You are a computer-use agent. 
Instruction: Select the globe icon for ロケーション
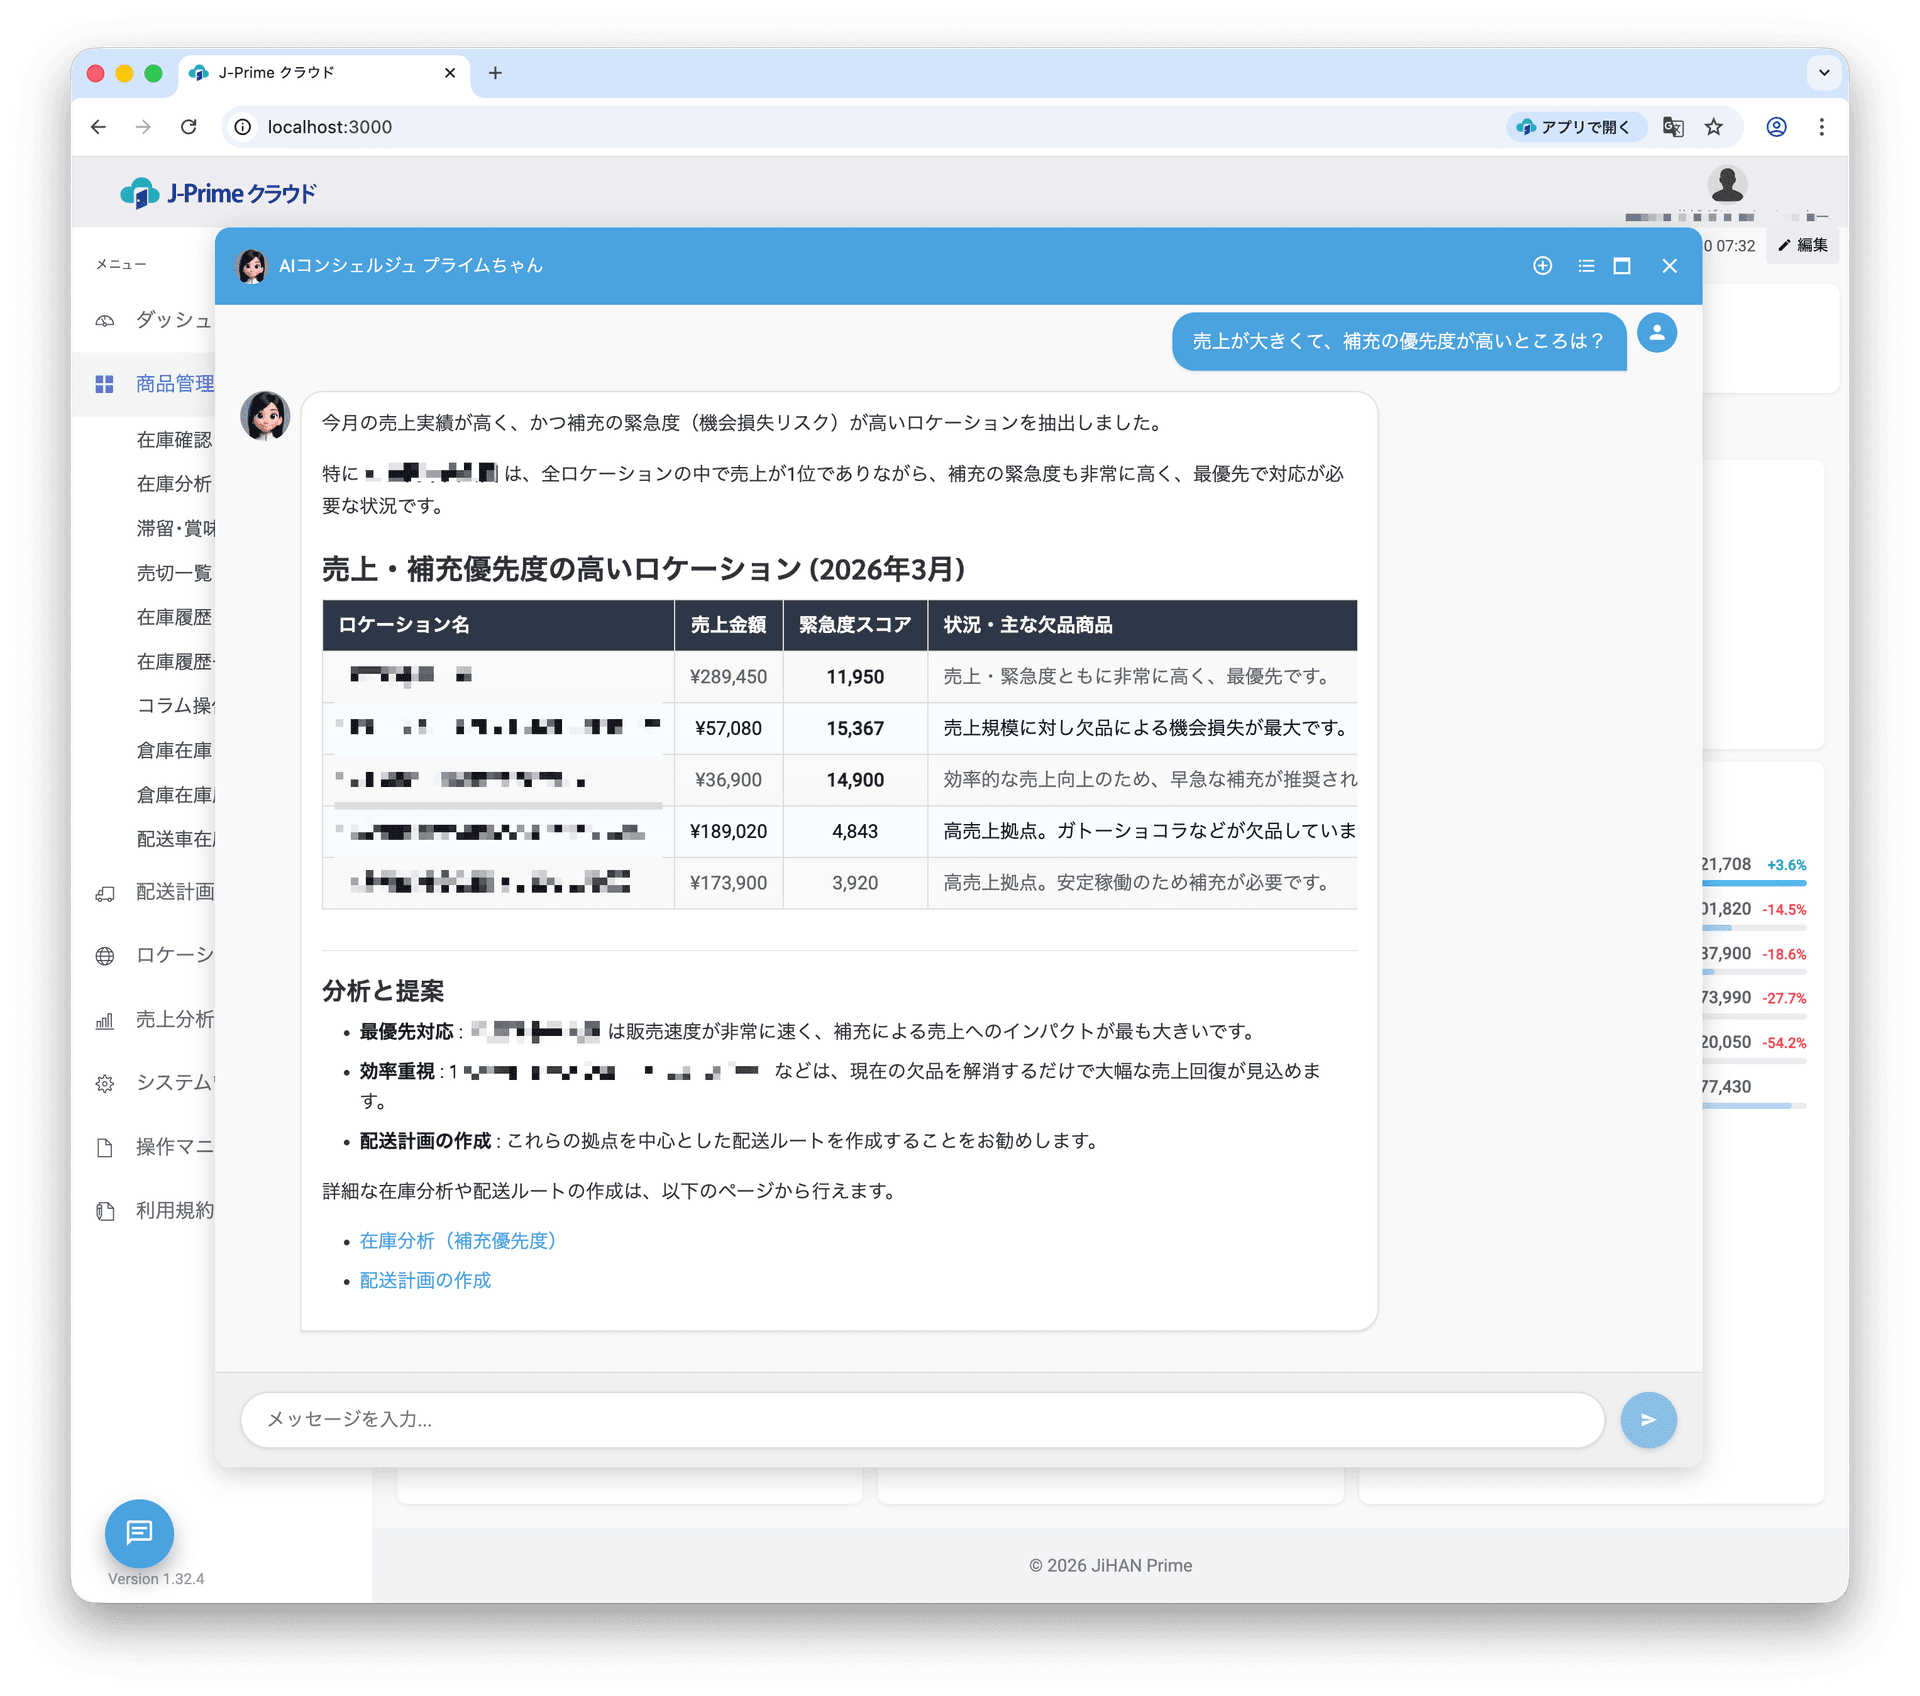(105, 956)
